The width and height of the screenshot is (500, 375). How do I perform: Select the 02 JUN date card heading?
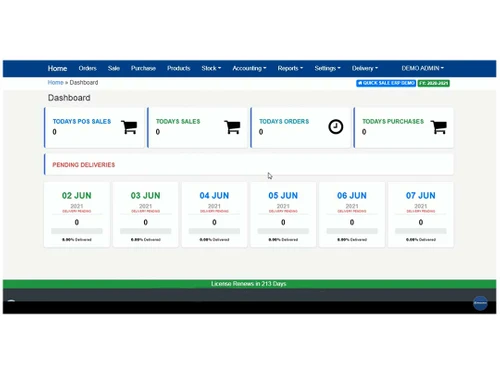point(77,195)
